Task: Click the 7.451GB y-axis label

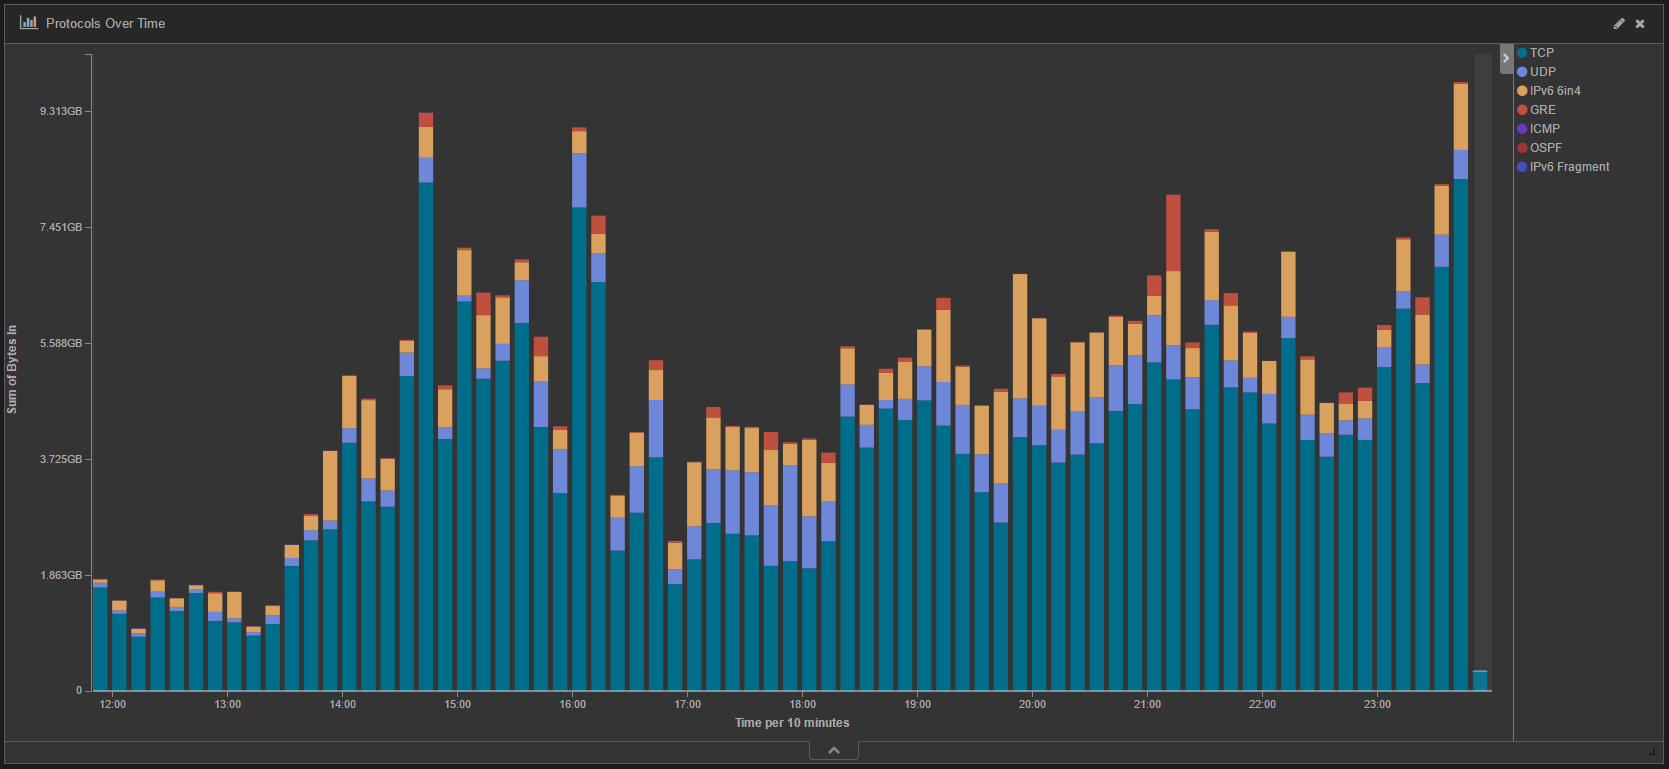Action: 61,227
